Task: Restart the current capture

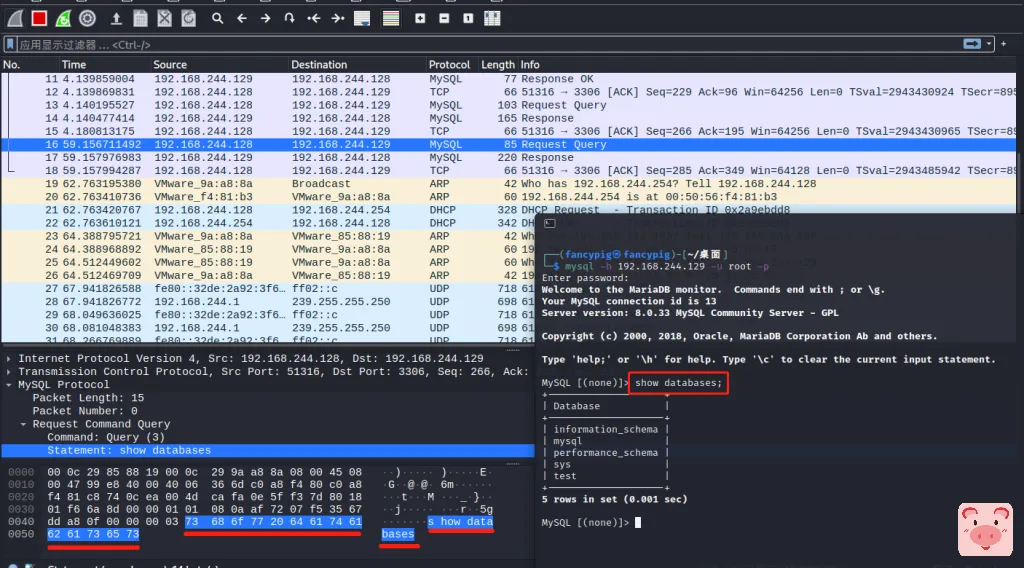Action: [63, 18]
